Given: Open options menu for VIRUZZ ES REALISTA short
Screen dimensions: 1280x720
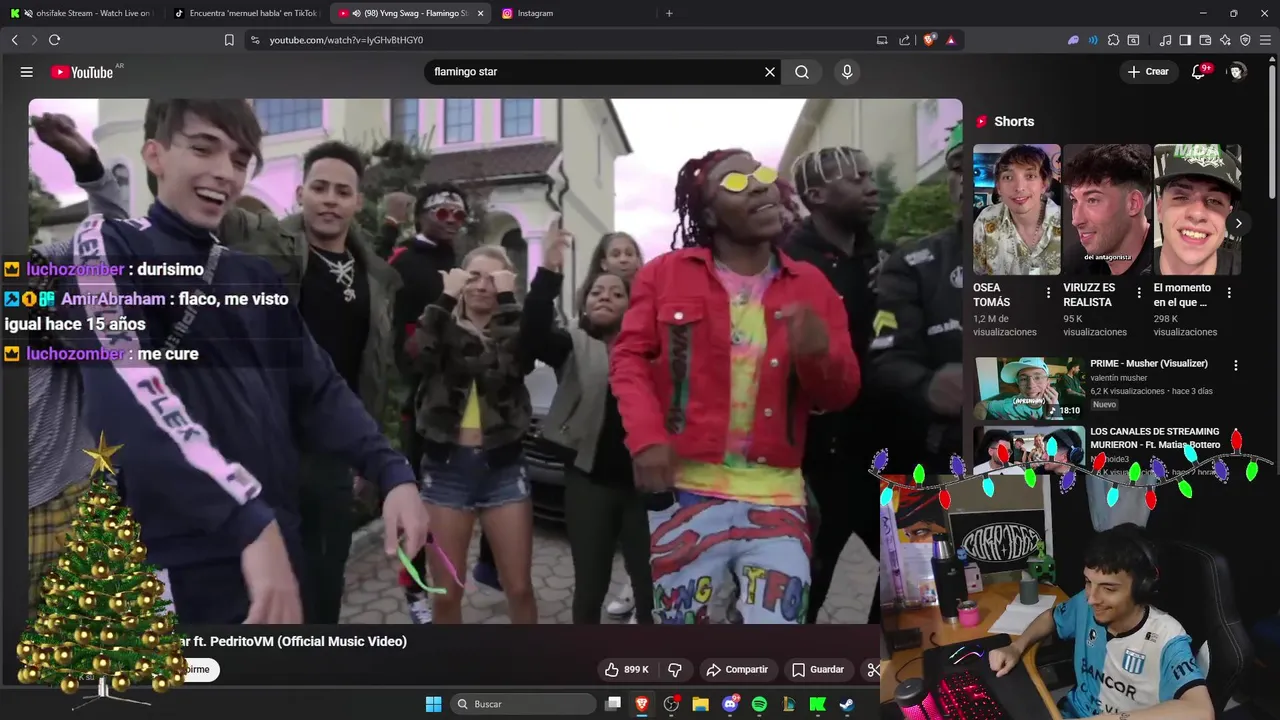Looking at the screenshot, I should point(1138,293).
